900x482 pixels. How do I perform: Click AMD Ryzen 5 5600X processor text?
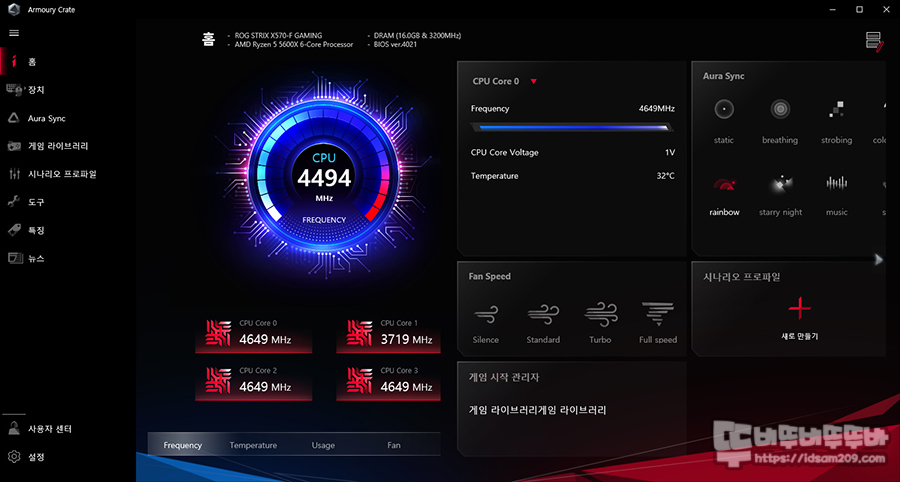[x=293, y=44]
